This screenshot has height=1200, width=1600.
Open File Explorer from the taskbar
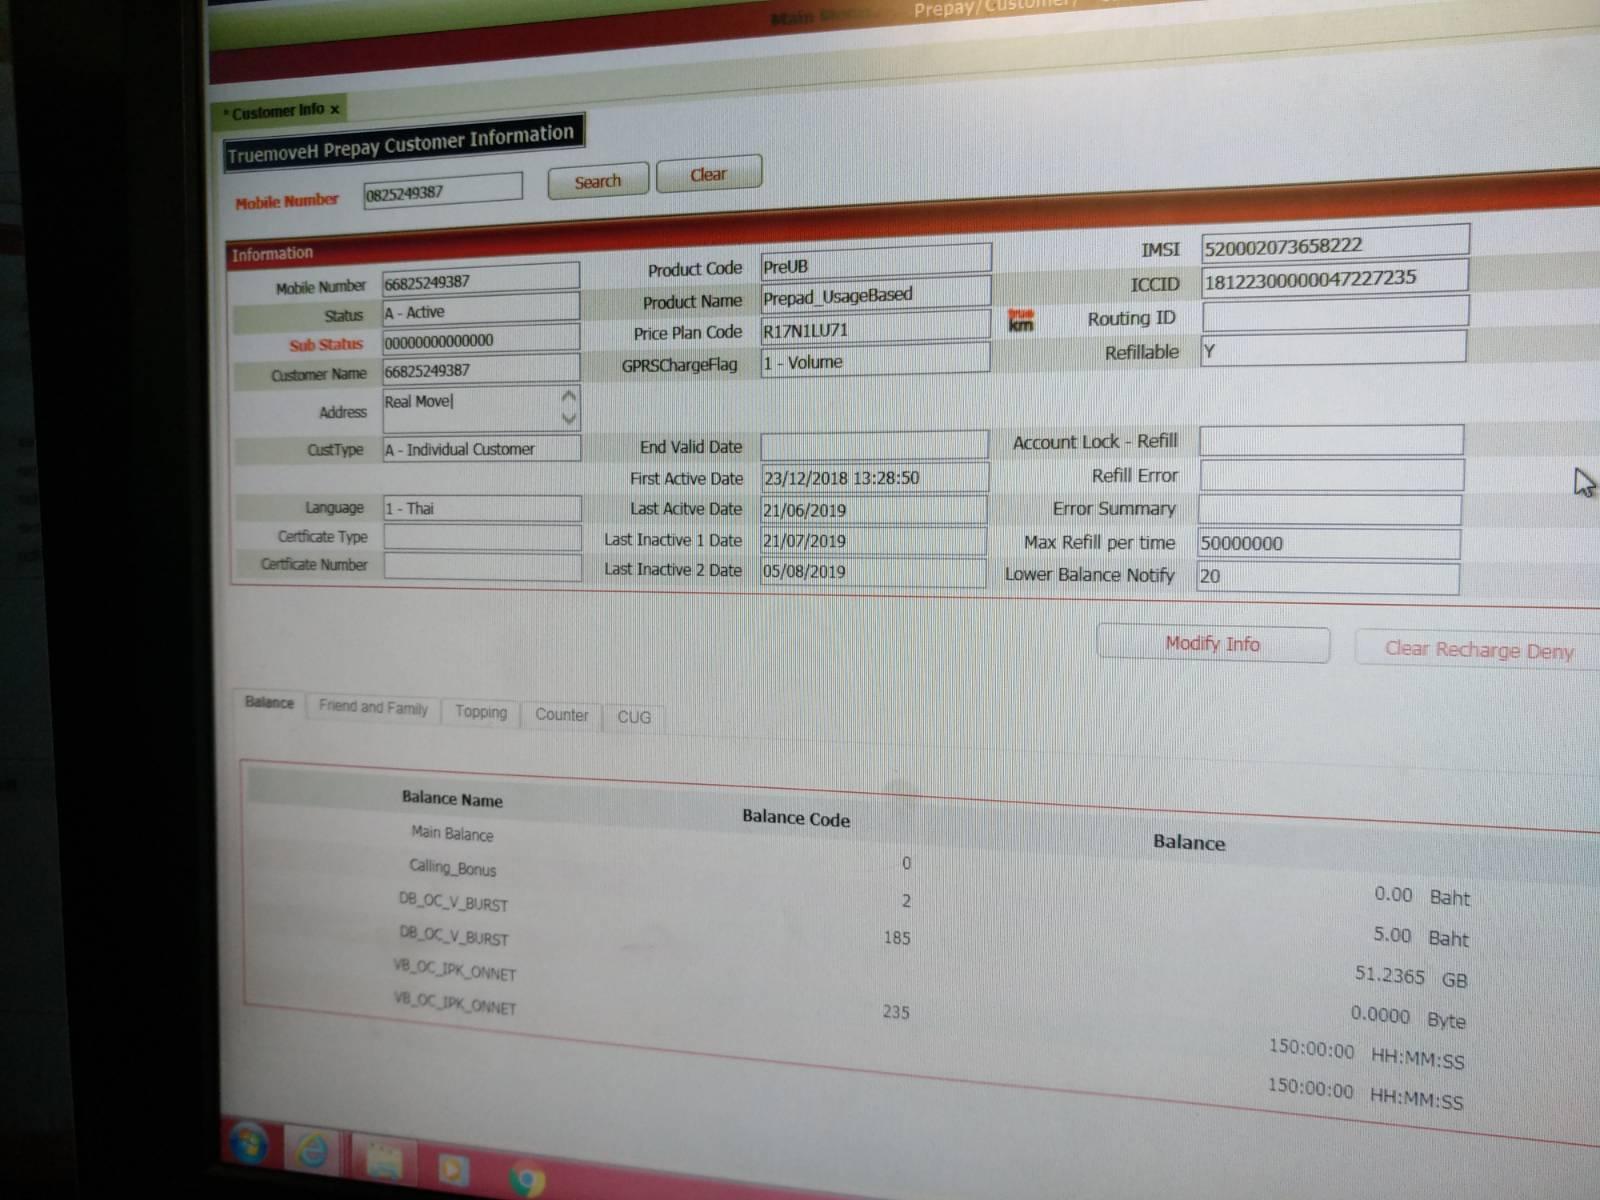click(x=383, y=1161)
